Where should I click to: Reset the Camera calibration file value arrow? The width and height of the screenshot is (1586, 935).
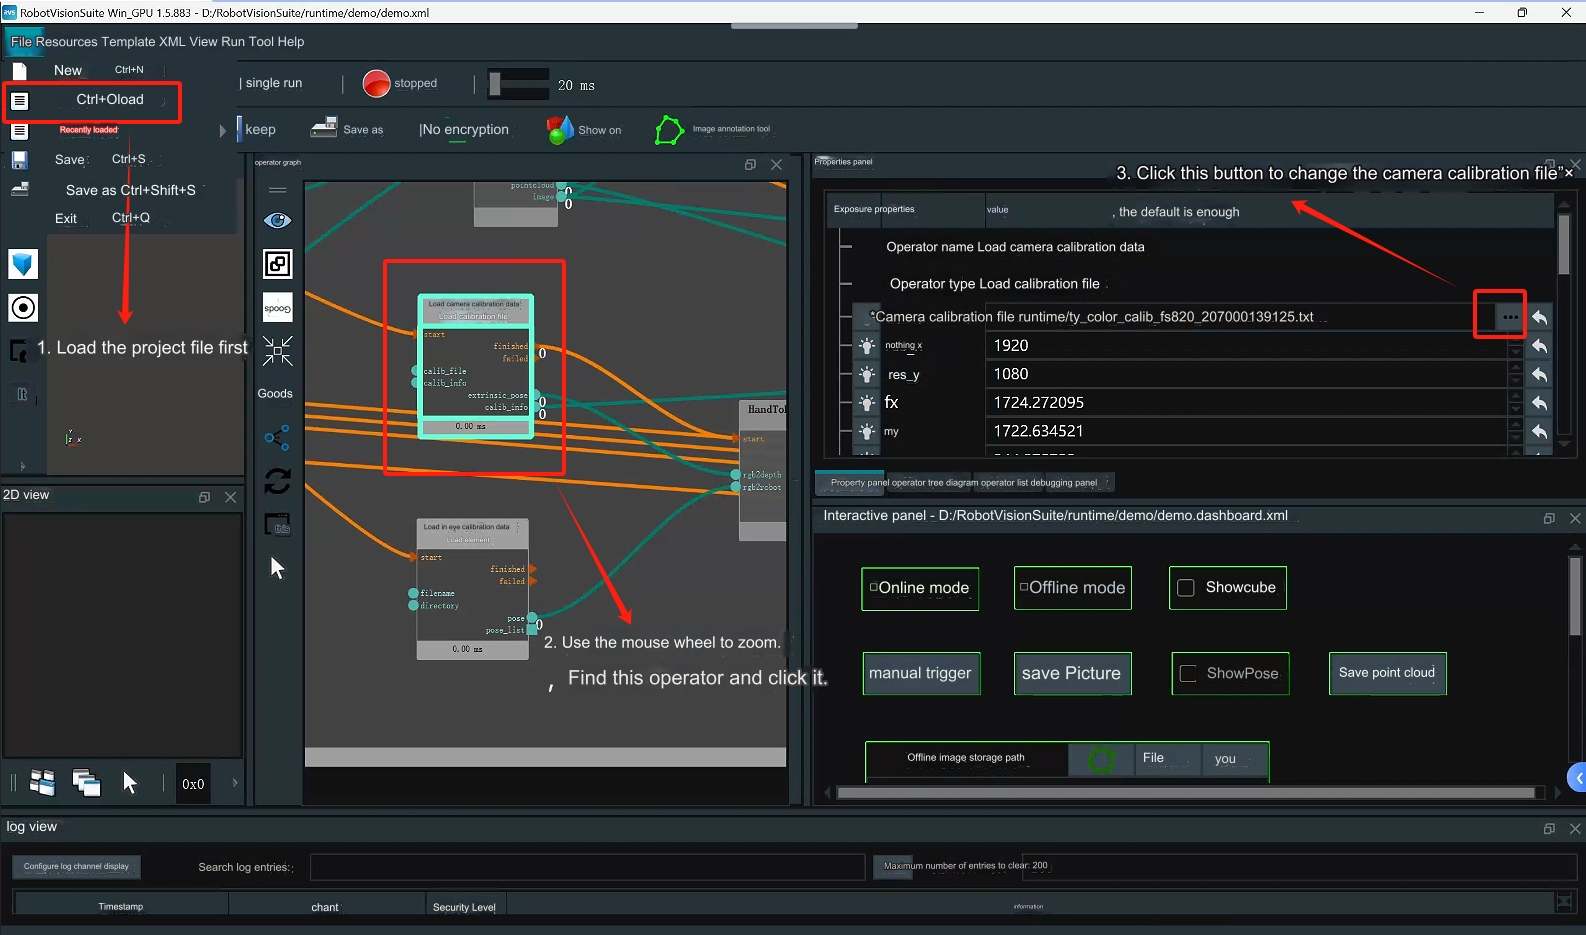click(x=1540, y=317)
